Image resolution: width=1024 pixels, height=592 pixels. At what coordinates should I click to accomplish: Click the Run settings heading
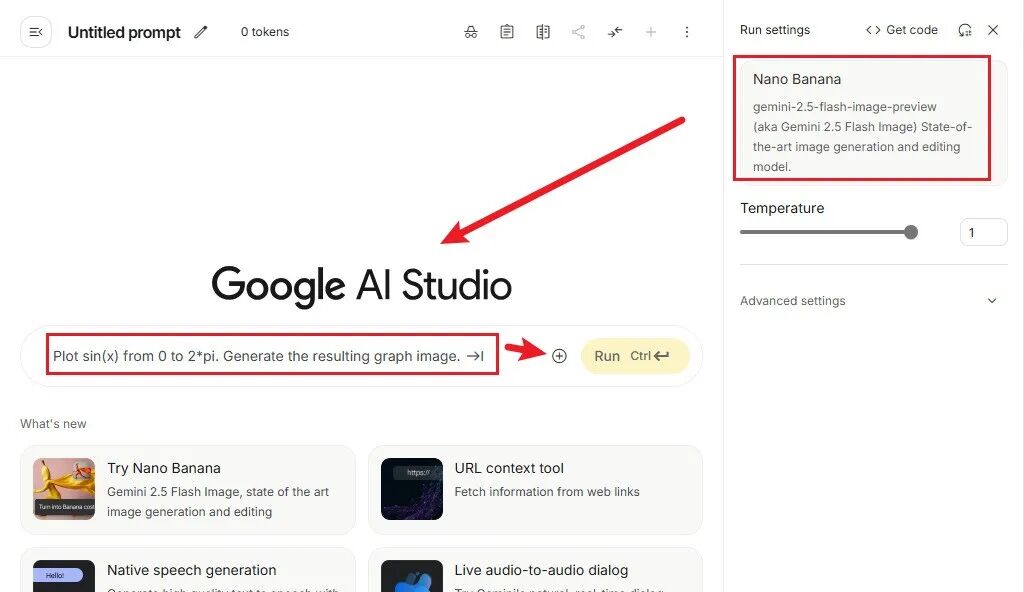775,30
